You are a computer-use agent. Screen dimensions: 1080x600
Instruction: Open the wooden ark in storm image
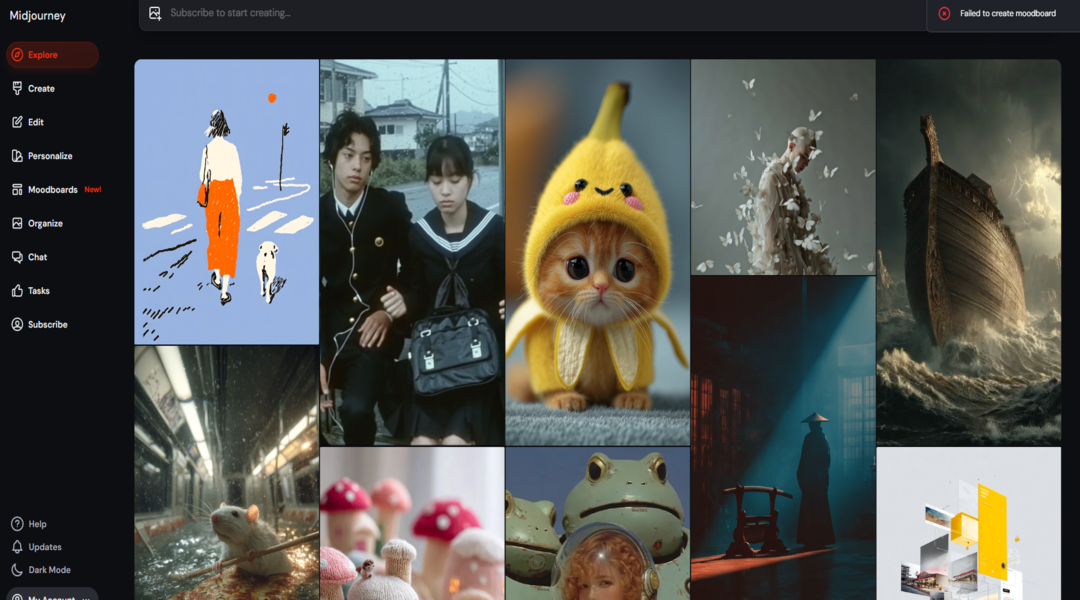pos(968,252)
